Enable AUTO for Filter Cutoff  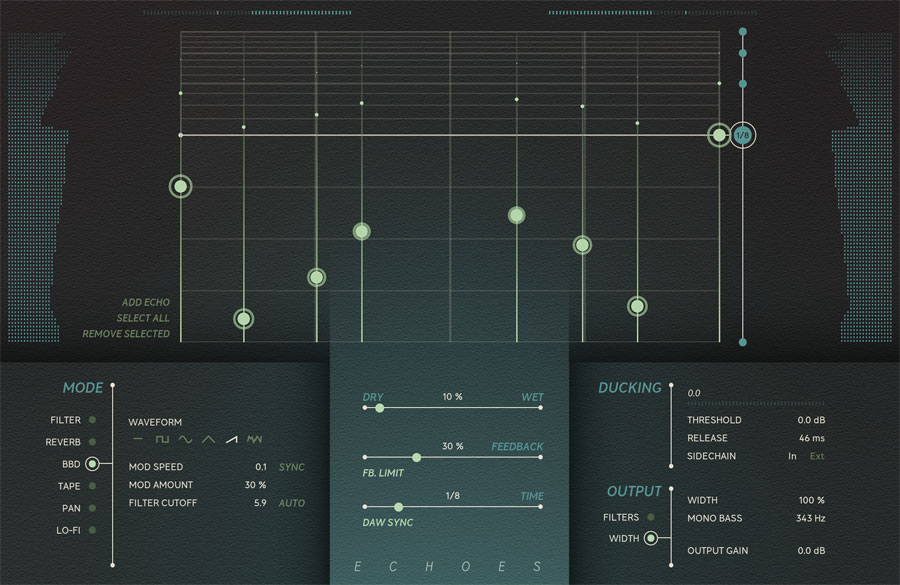click(291, 503)
